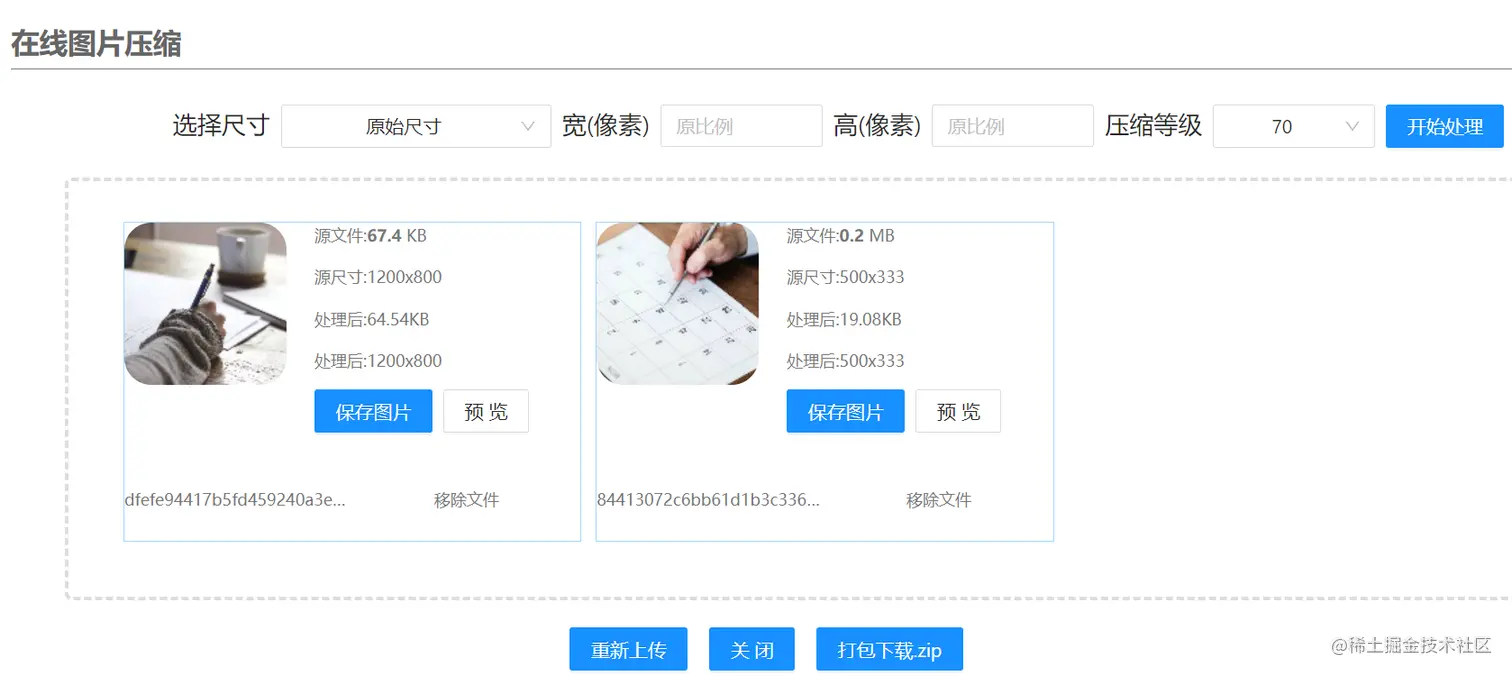This screenshot has width=1512, height=676.
Task: Select the calendar with pen thumbnail
Action: [x=678, y=303]
